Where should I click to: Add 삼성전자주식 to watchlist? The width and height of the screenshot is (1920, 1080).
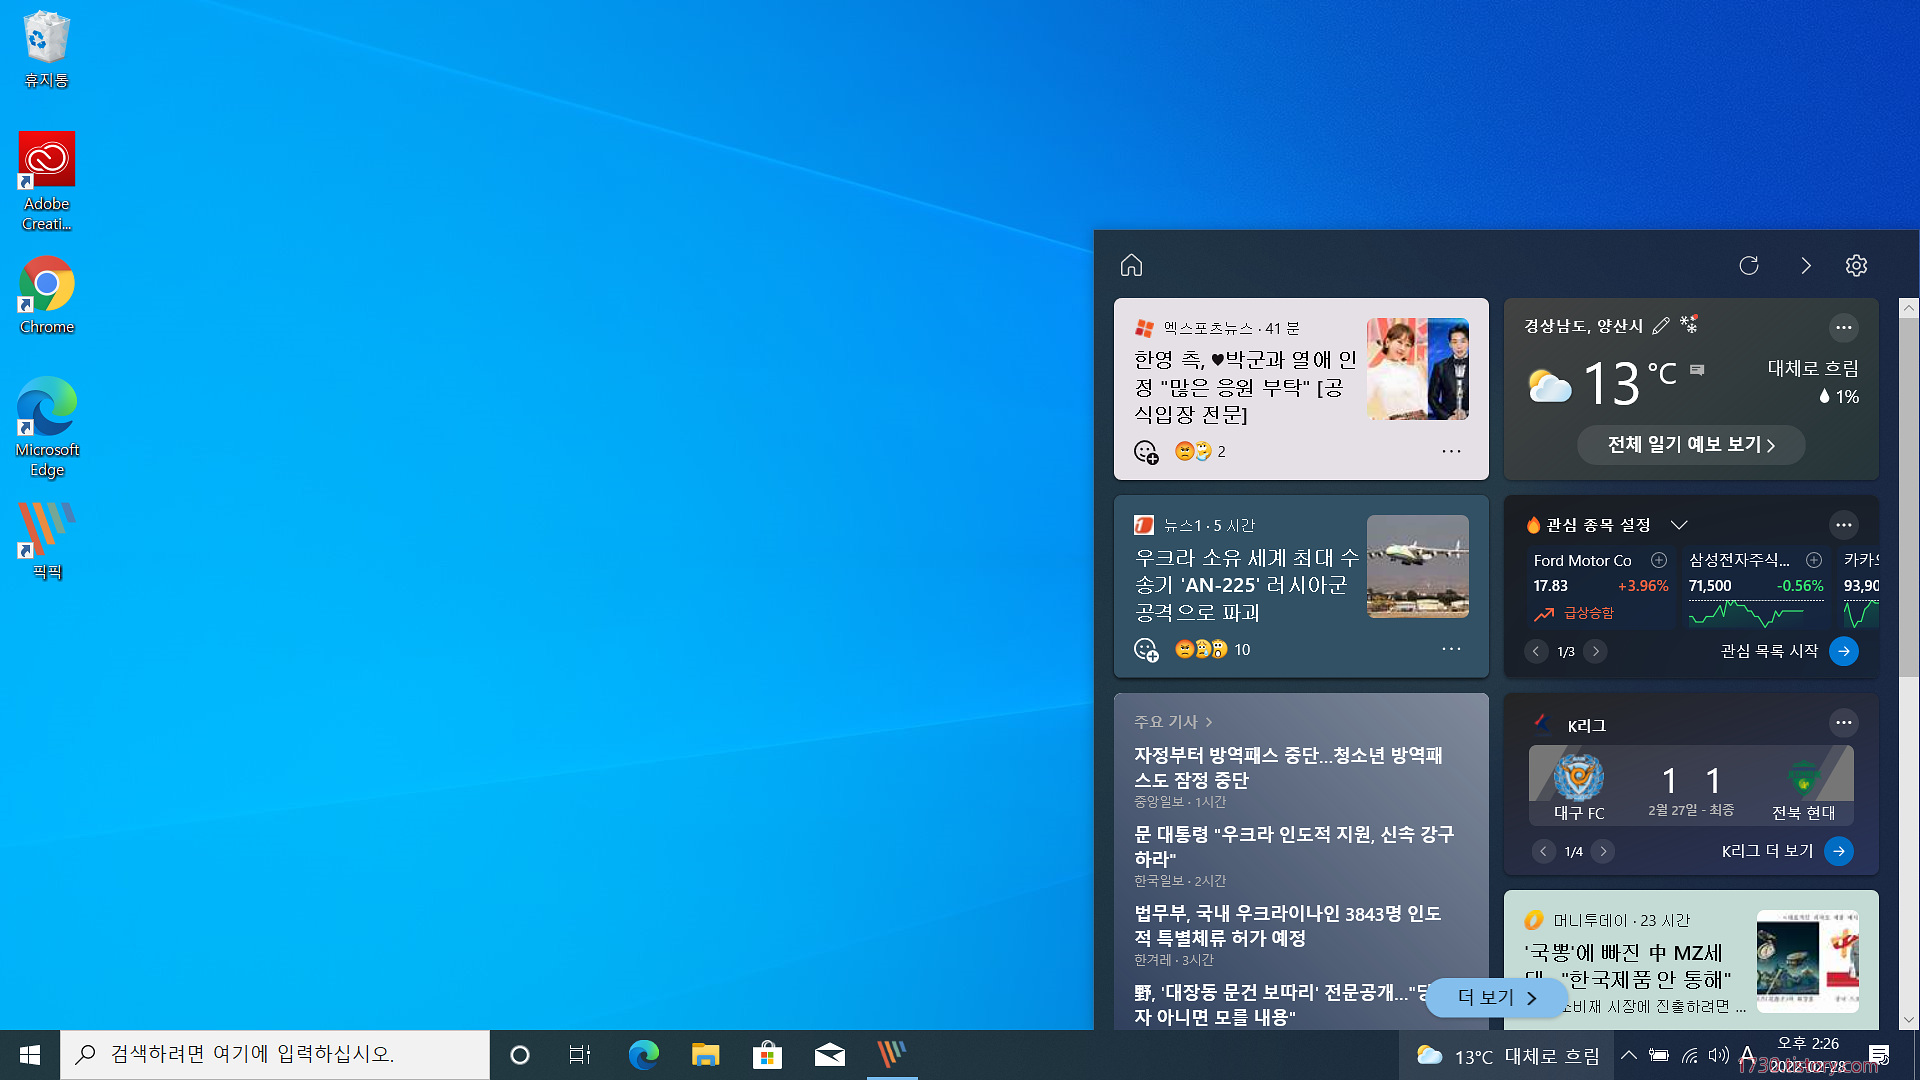1814,560
